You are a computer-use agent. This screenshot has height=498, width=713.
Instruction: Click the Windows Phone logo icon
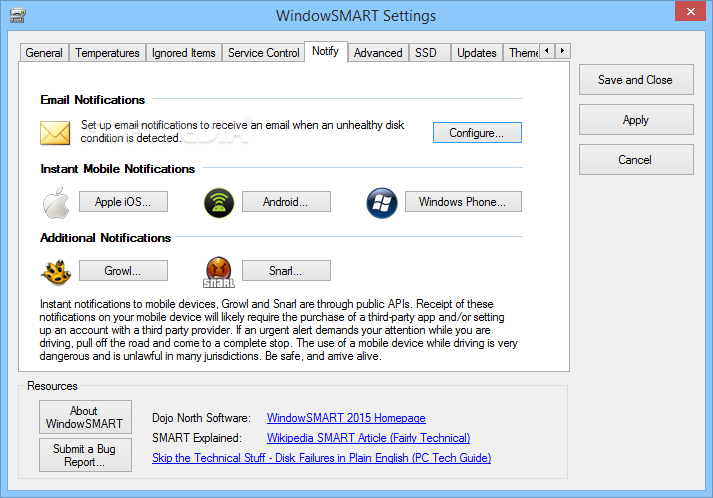[382, 203]
